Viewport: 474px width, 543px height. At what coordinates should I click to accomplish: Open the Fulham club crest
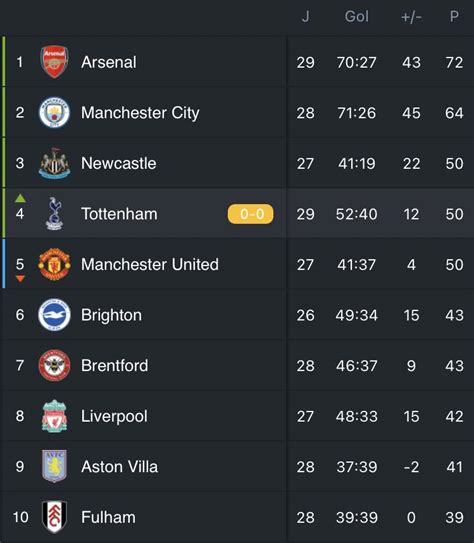[54, 517]
